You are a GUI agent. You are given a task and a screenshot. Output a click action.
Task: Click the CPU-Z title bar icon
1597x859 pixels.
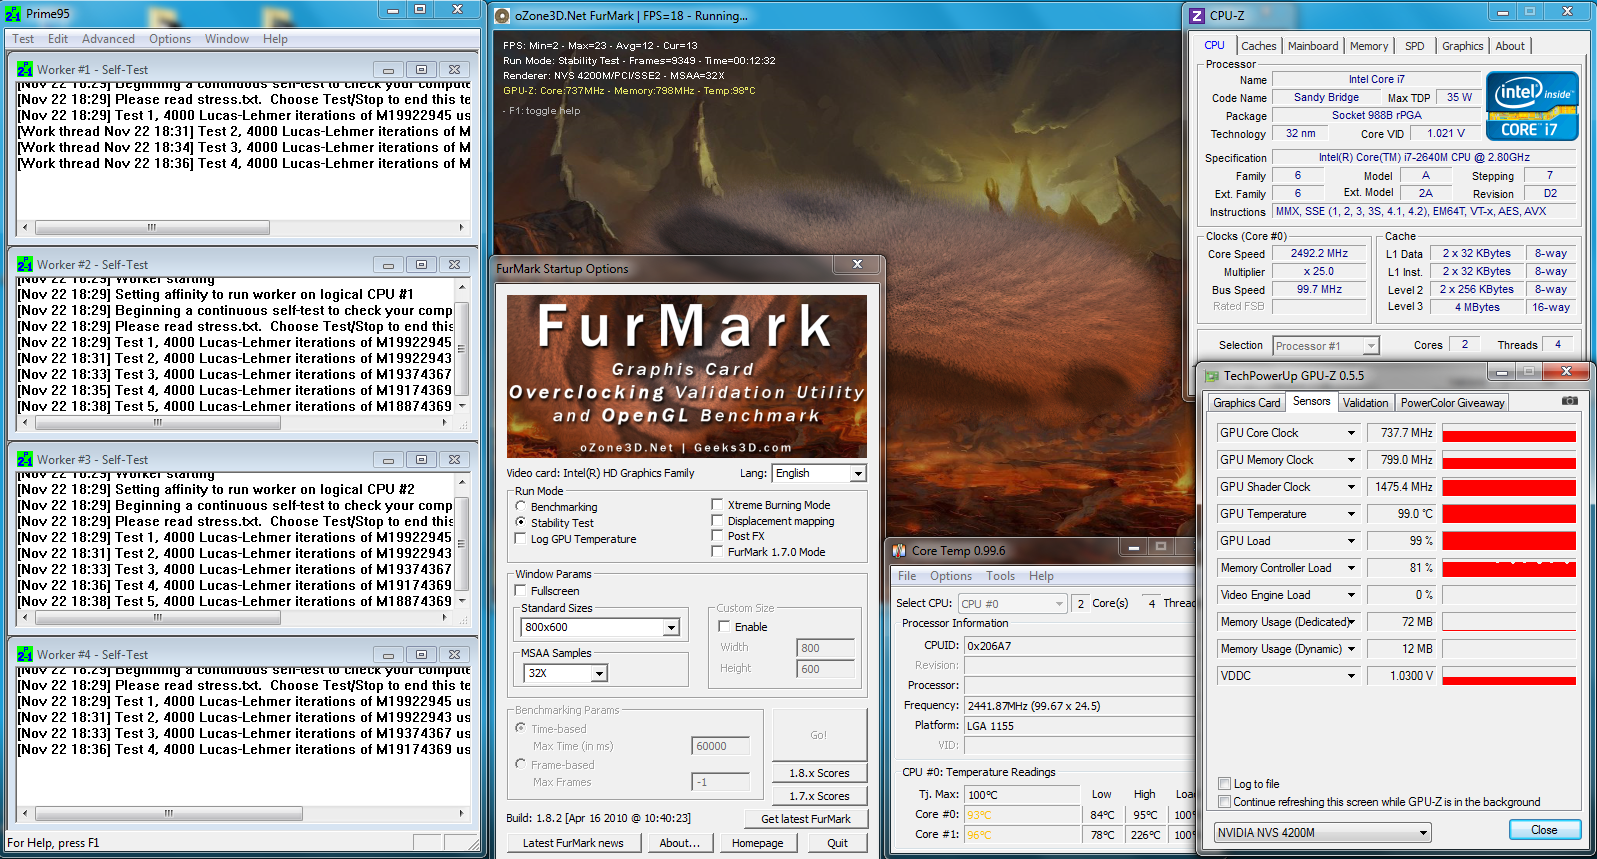(x=1197, y=15)
